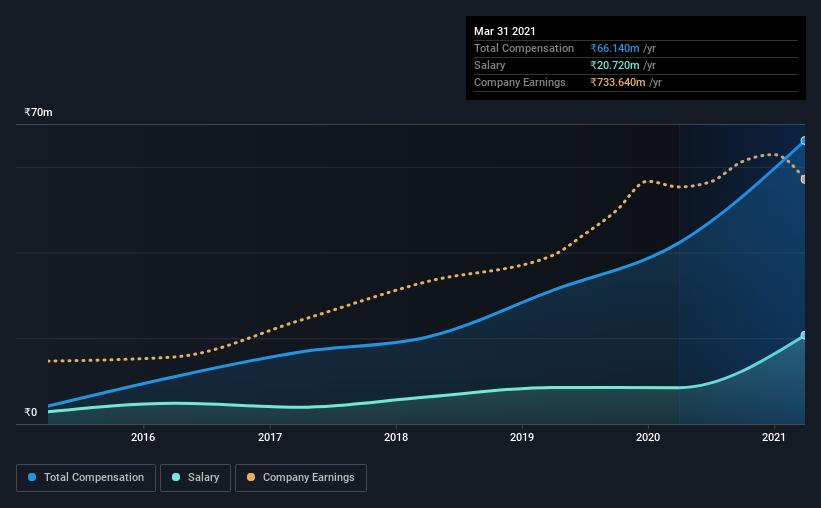Click the 2017 x-axis label

click(x=270, y=437)
